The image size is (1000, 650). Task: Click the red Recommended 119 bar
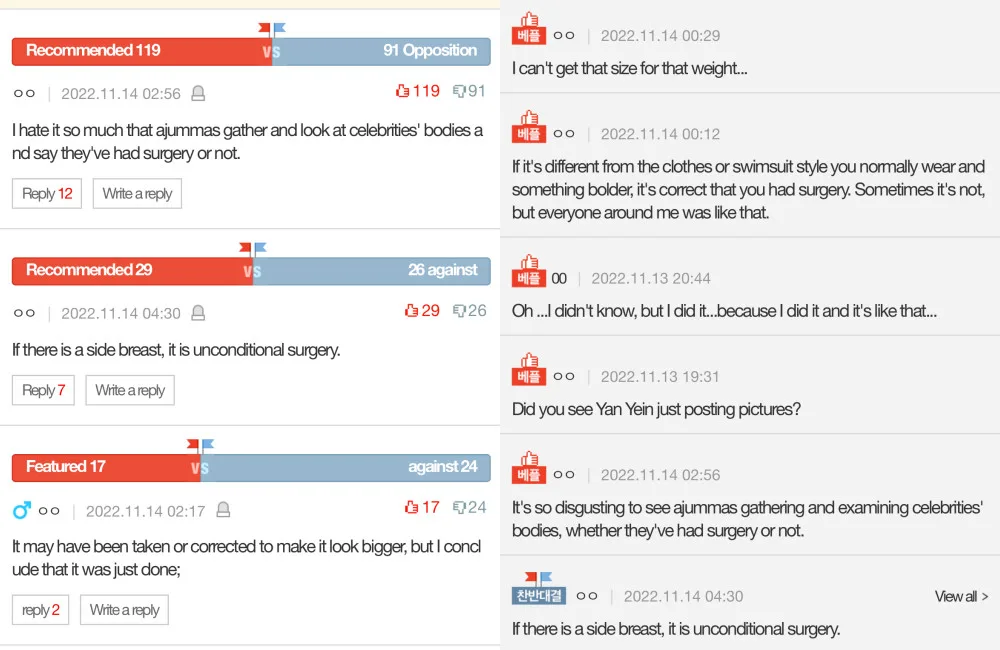(140, 51)
